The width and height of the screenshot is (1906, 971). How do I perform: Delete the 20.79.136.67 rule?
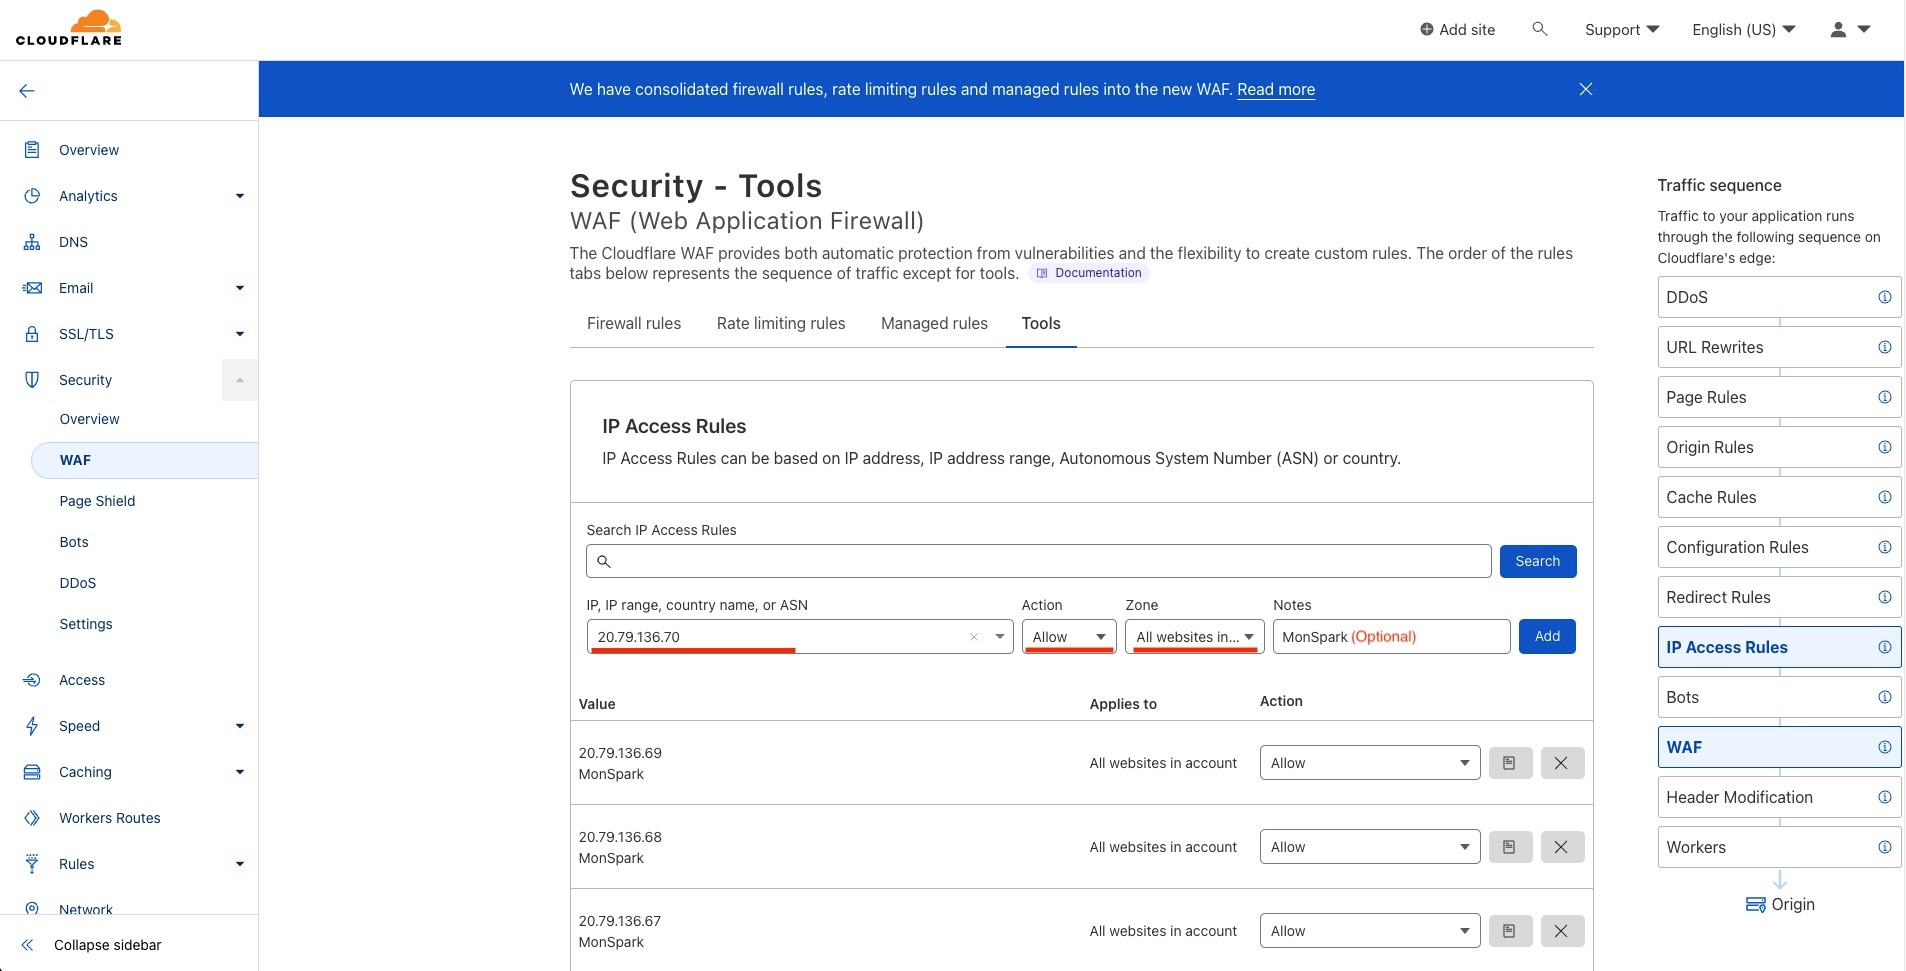click(x=1562, y=931)
